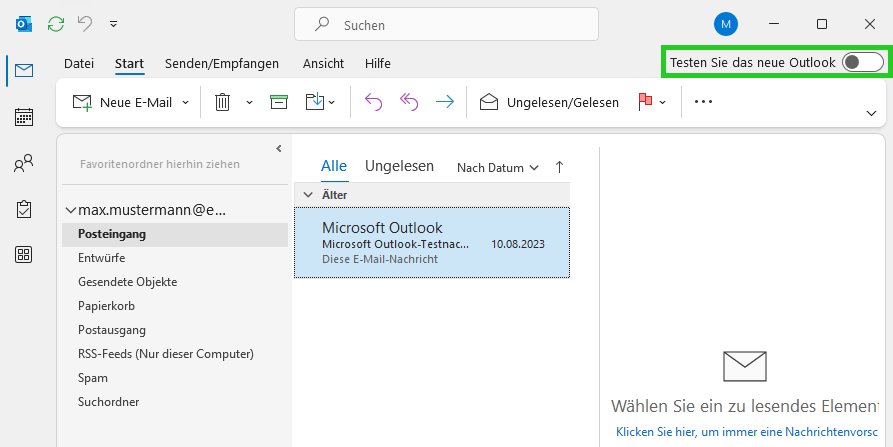893x447 pixels.
Task: Open the Nach Datum sort dropdown
Action: pyautogui.click(x=498, y=167)
